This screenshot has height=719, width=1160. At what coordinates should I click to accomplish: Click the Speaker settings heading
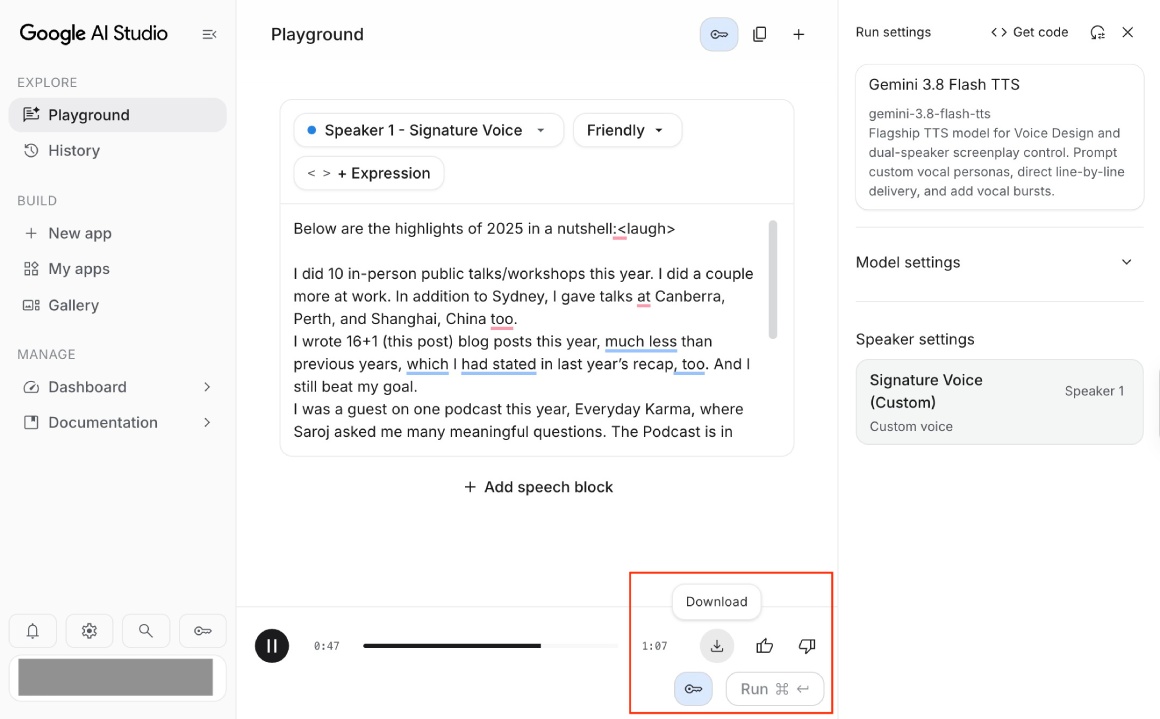[915, 340]
